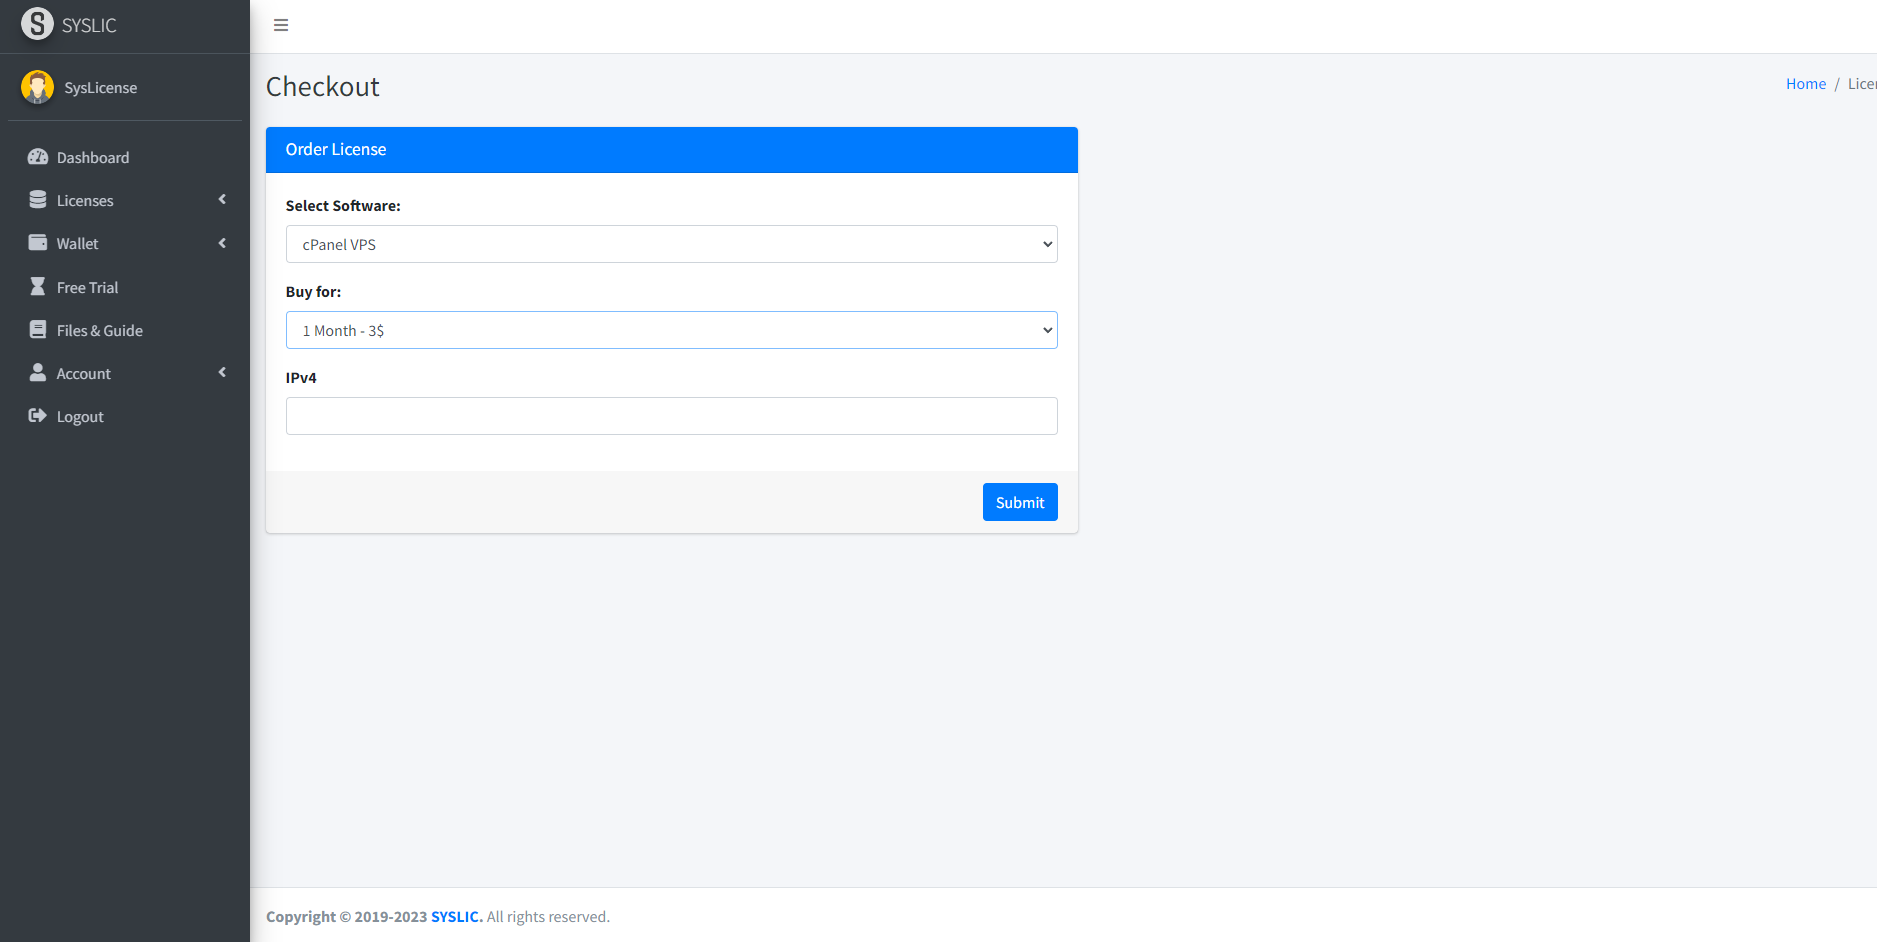The height and width of the screenshot is (942, 1877).
Task: Open the Free Trial menu item
Action: (x=88, y=287)
